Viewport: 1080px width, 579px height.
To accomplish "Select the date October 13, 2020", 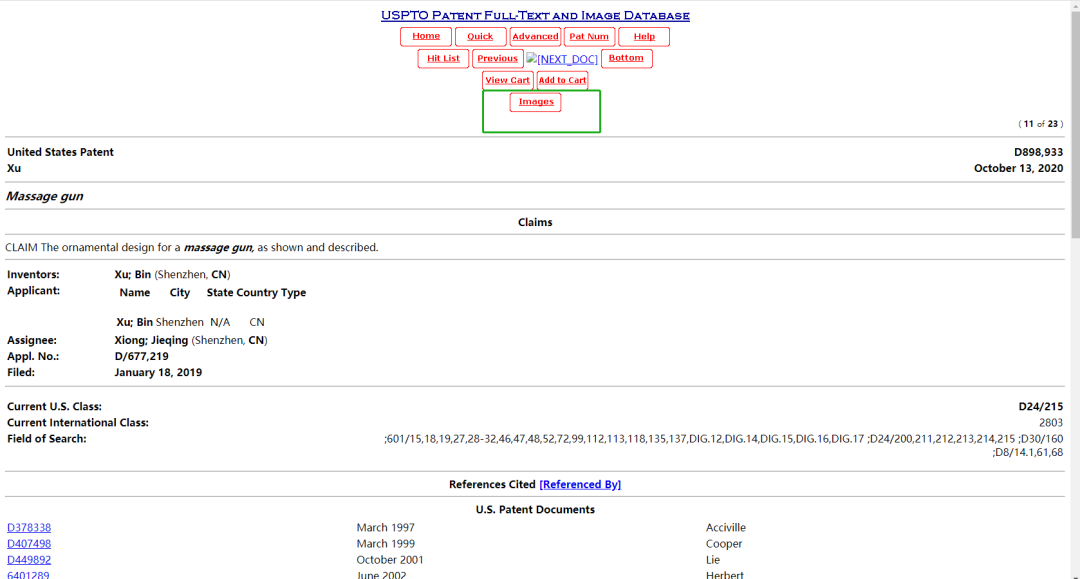I will 1018,168.
